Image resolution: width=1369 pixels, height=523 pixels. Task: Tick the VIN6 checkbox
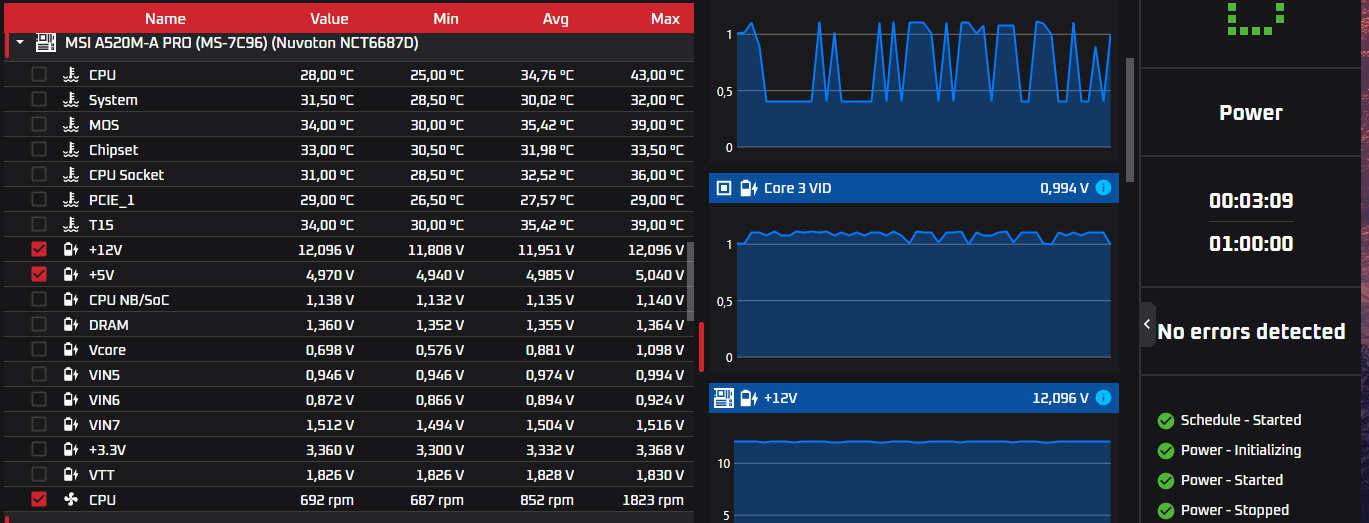(x=39, y=399)
